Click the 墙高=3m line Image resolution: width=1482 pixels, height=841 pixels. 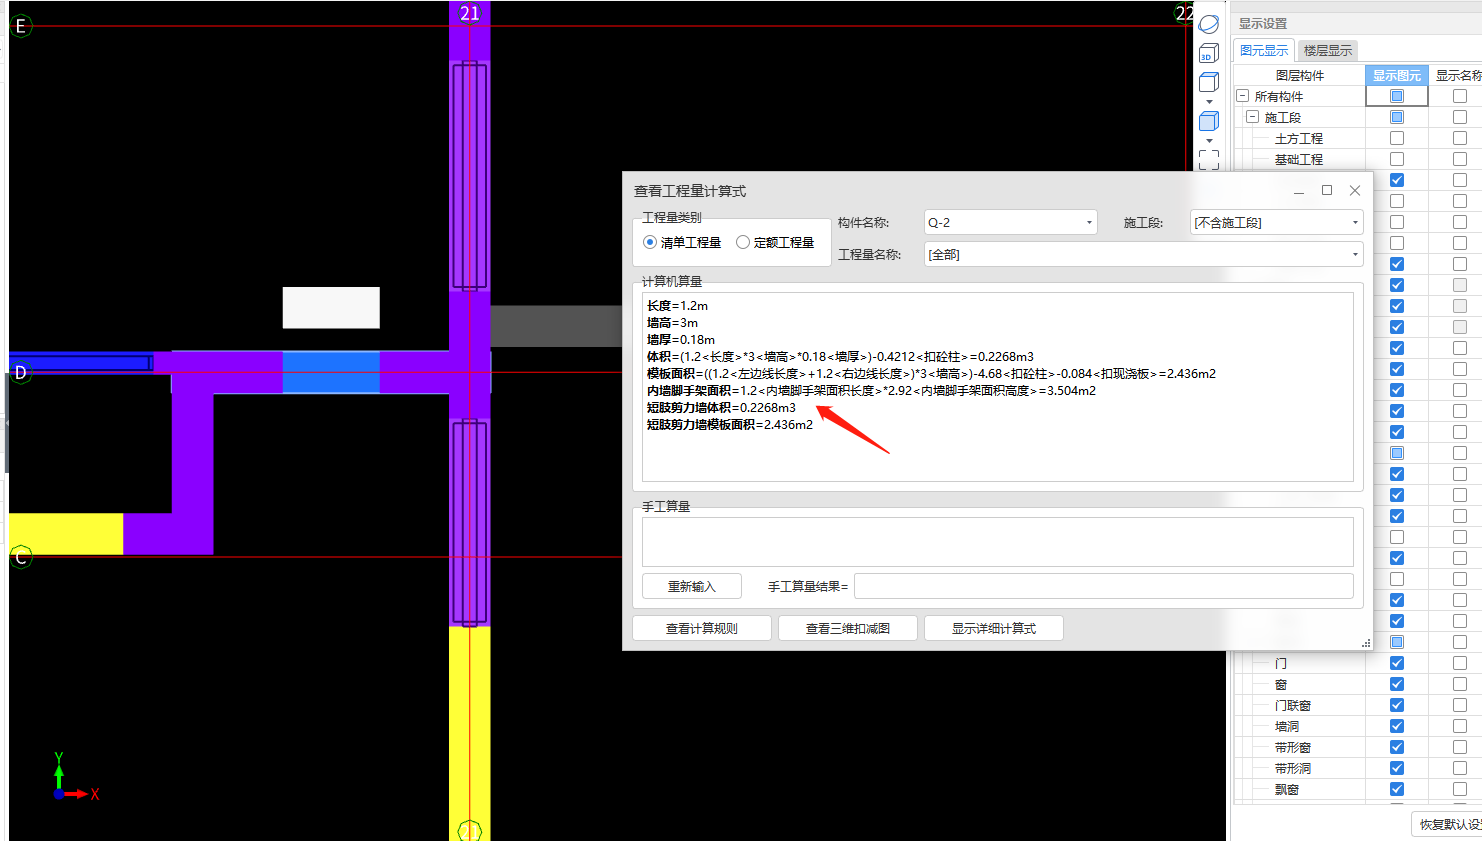672,323
